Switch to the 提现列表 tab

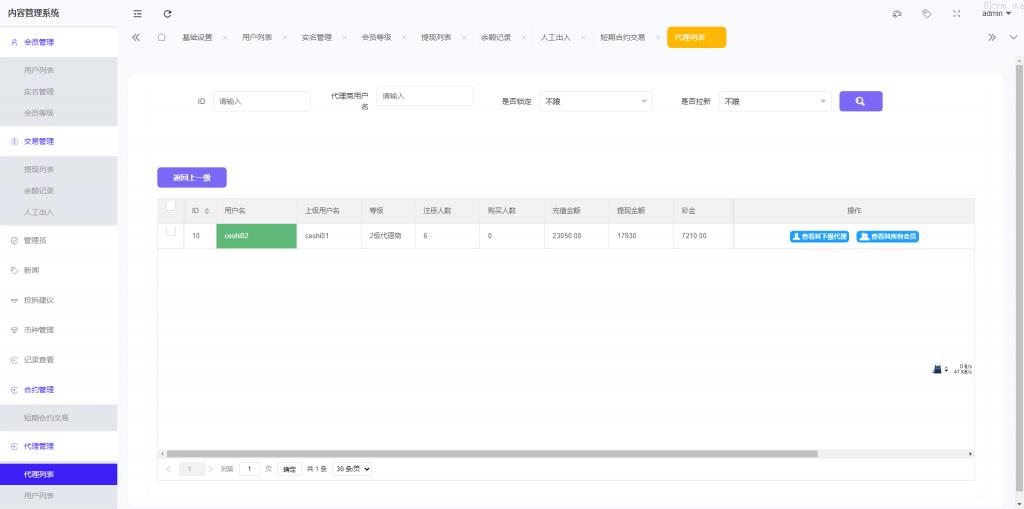coord(436,37)
